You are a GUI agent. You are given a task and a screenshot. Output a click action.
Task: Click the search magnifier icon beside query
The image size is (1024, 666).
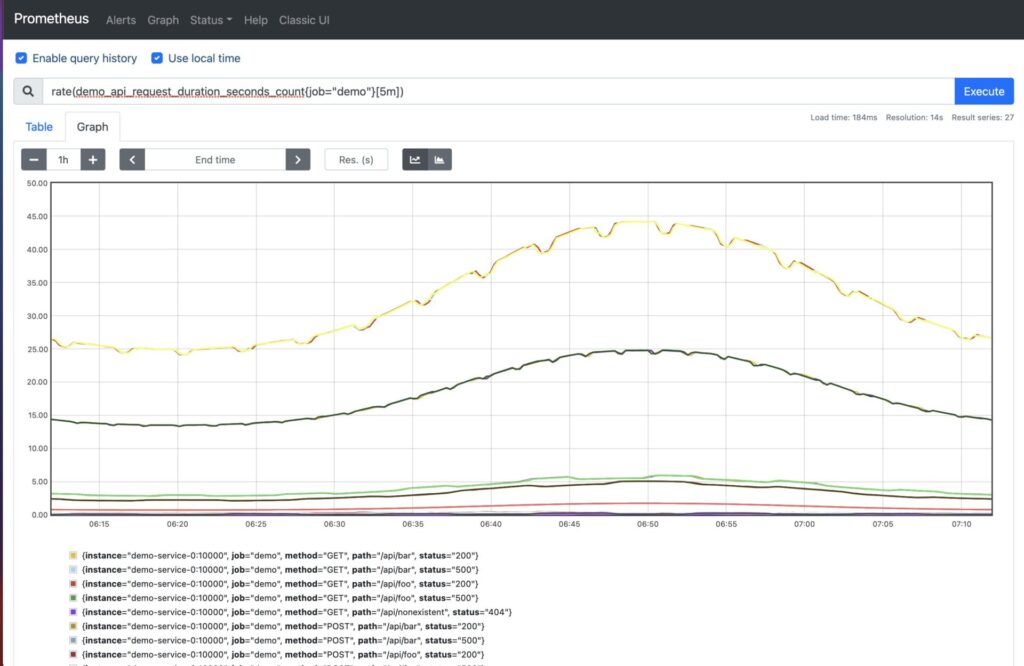(28, 91)
